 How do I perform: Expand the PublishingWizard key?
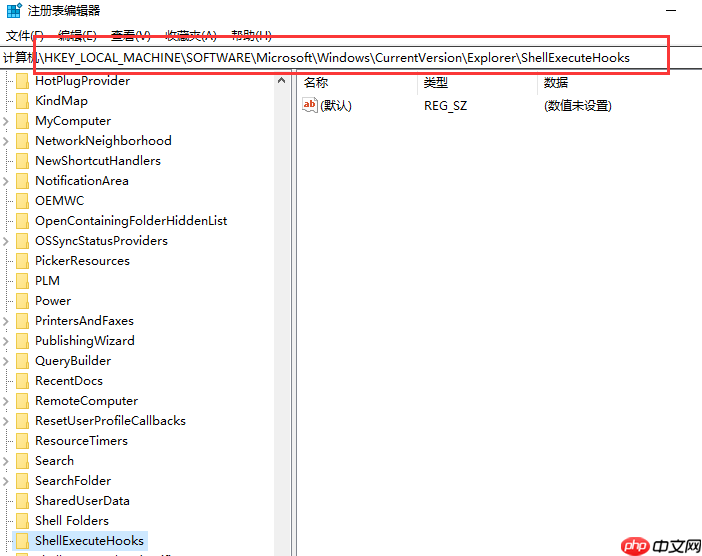click(x=6, y=341)
